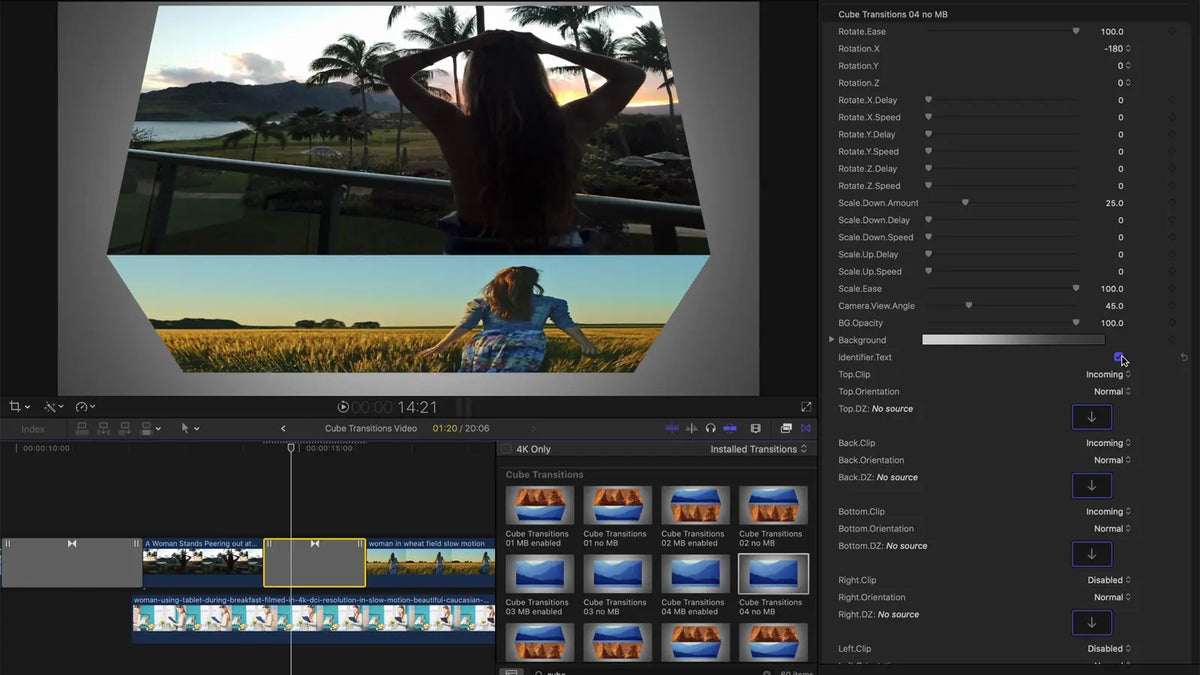Click the insert clip edit icon
Image resolution: width=1200 pixels, height=675 pixels.
tap(103, 429)
